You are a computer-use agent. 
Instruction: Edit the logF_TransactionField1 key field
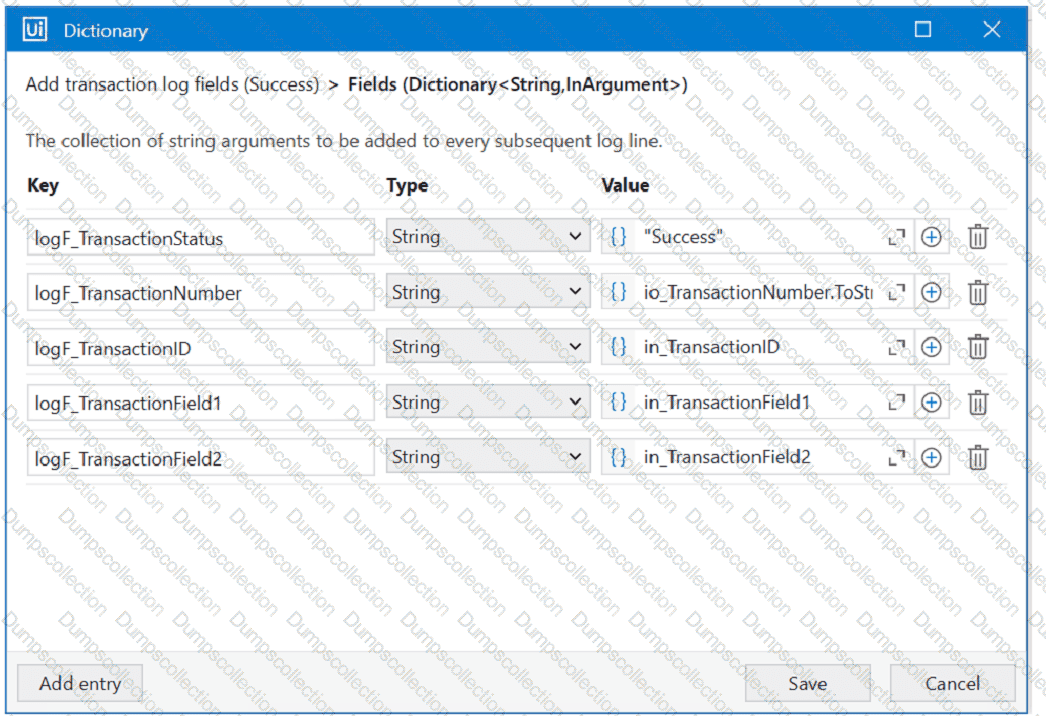coord(200,403)
